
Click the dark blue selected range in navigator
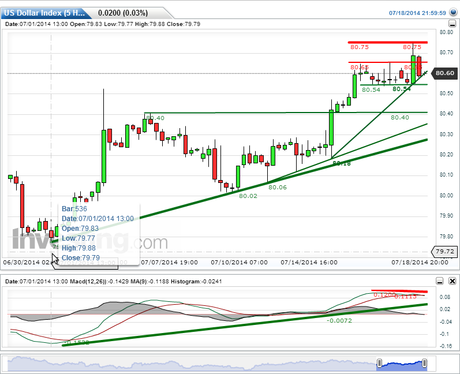click(402, 365)
